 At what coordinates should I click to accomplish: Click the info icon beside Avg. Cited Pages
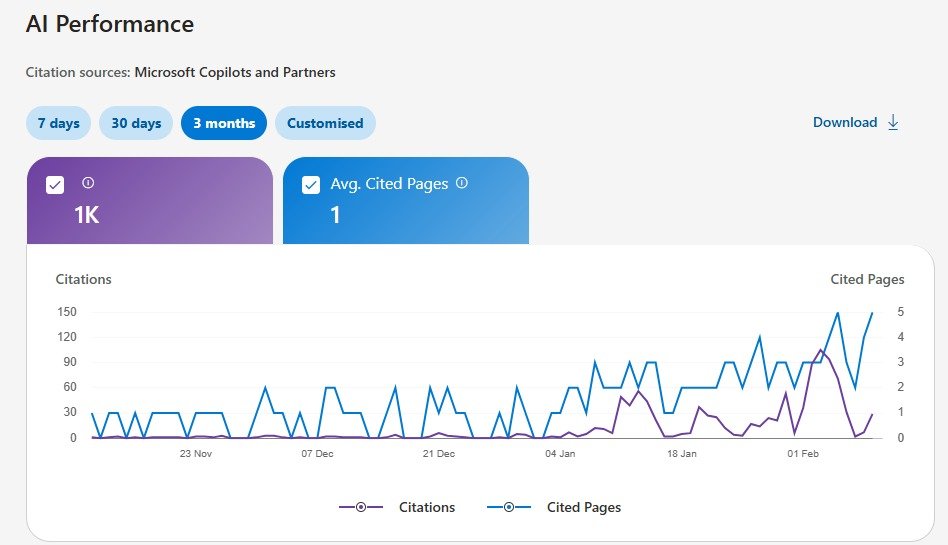[x=462, y=183]
